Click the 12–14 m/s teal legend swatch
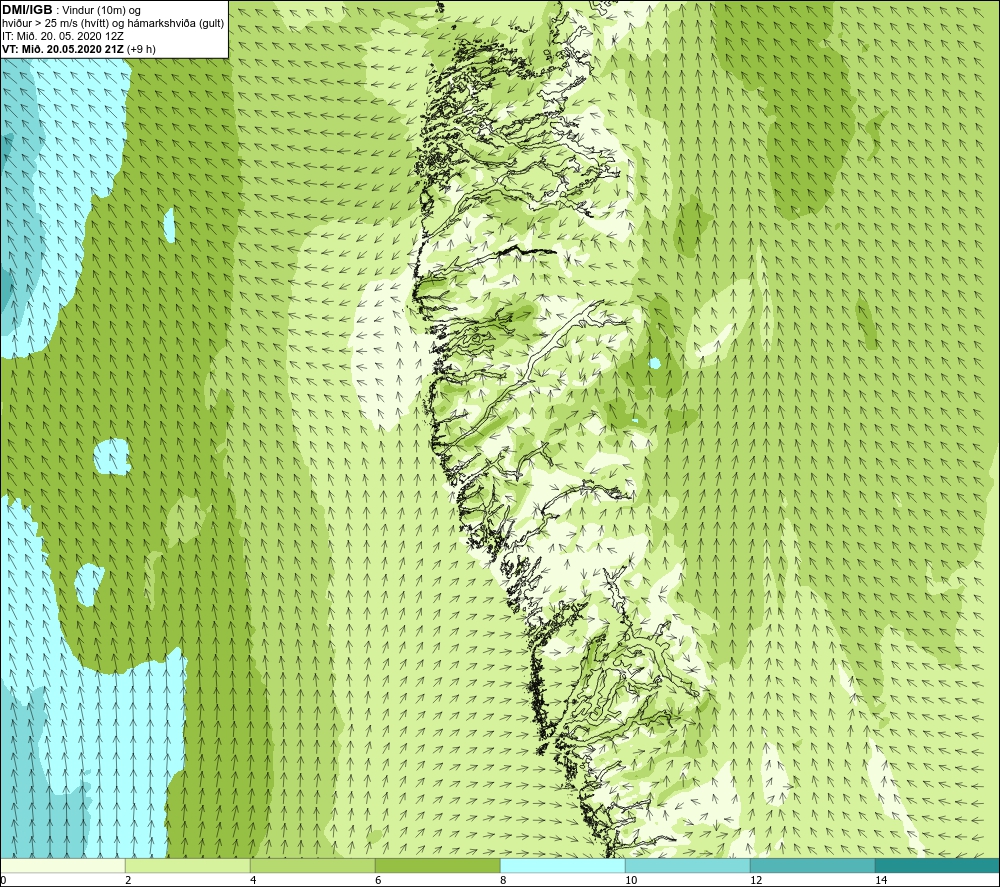1000x887 pixels. [812, 866]
